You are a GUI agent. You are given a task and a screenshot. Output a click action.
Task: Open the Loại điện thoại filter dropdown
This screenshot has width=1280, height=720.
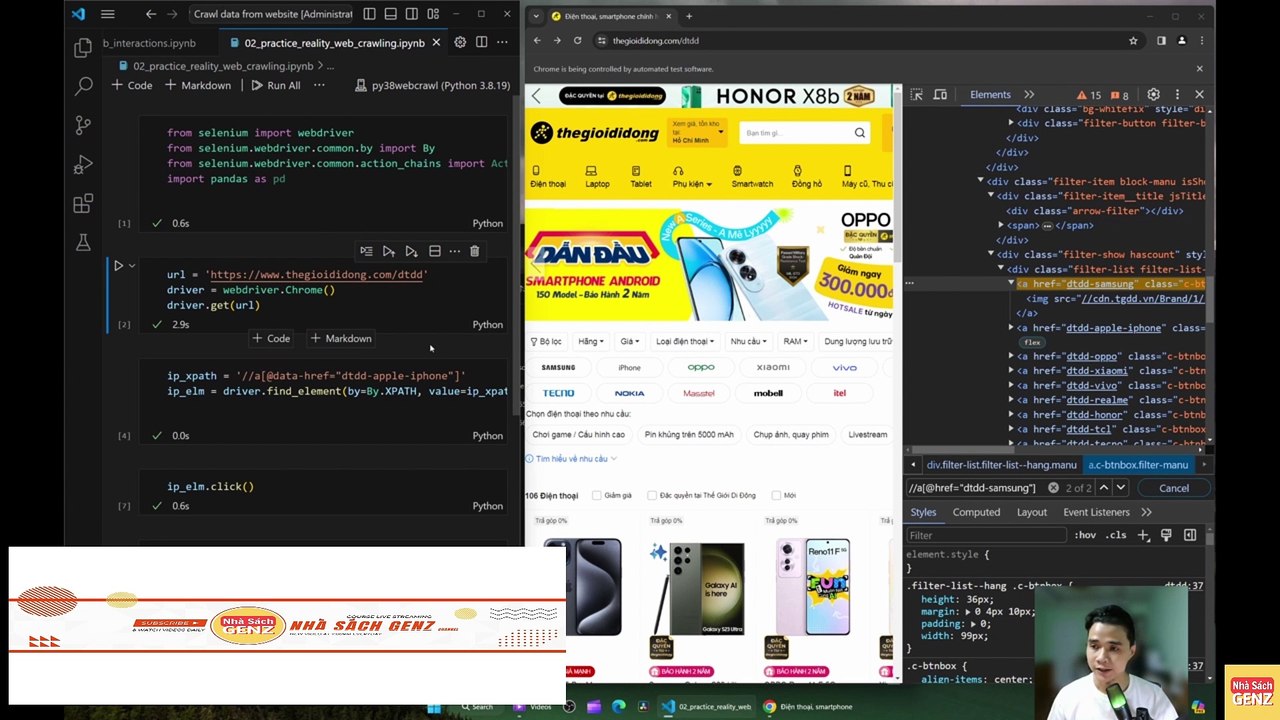pos(686,342)
